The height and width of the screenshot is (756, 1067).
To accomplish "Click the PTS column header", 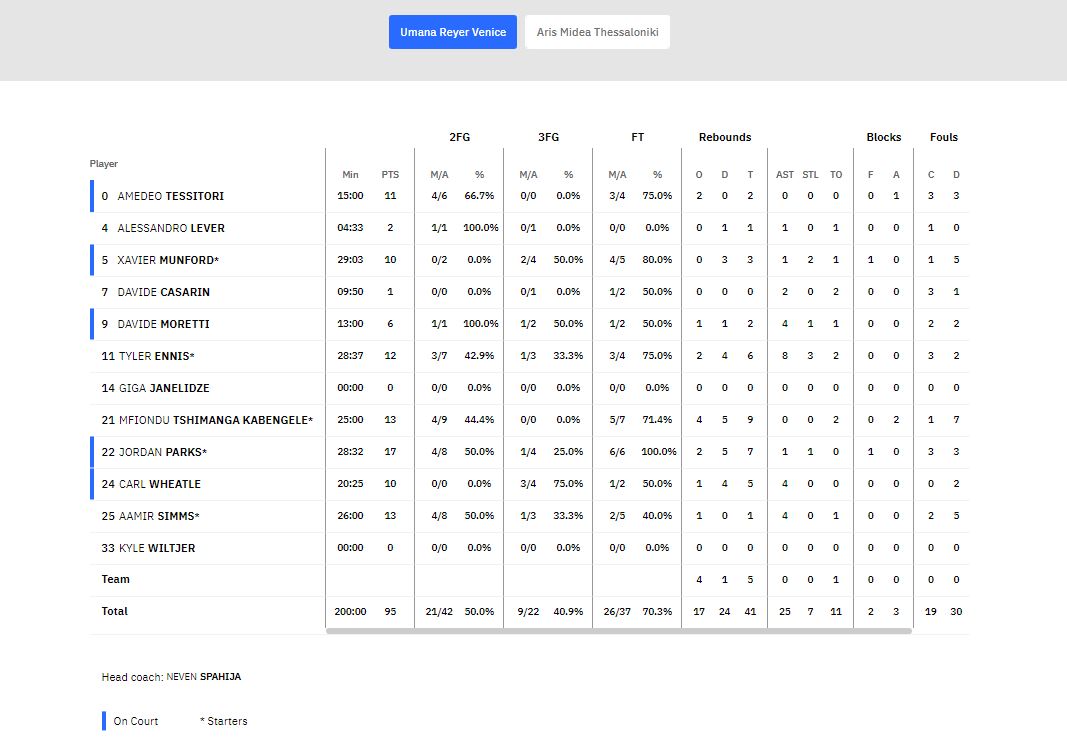I will pyautogui.click(x=390, y=175).
